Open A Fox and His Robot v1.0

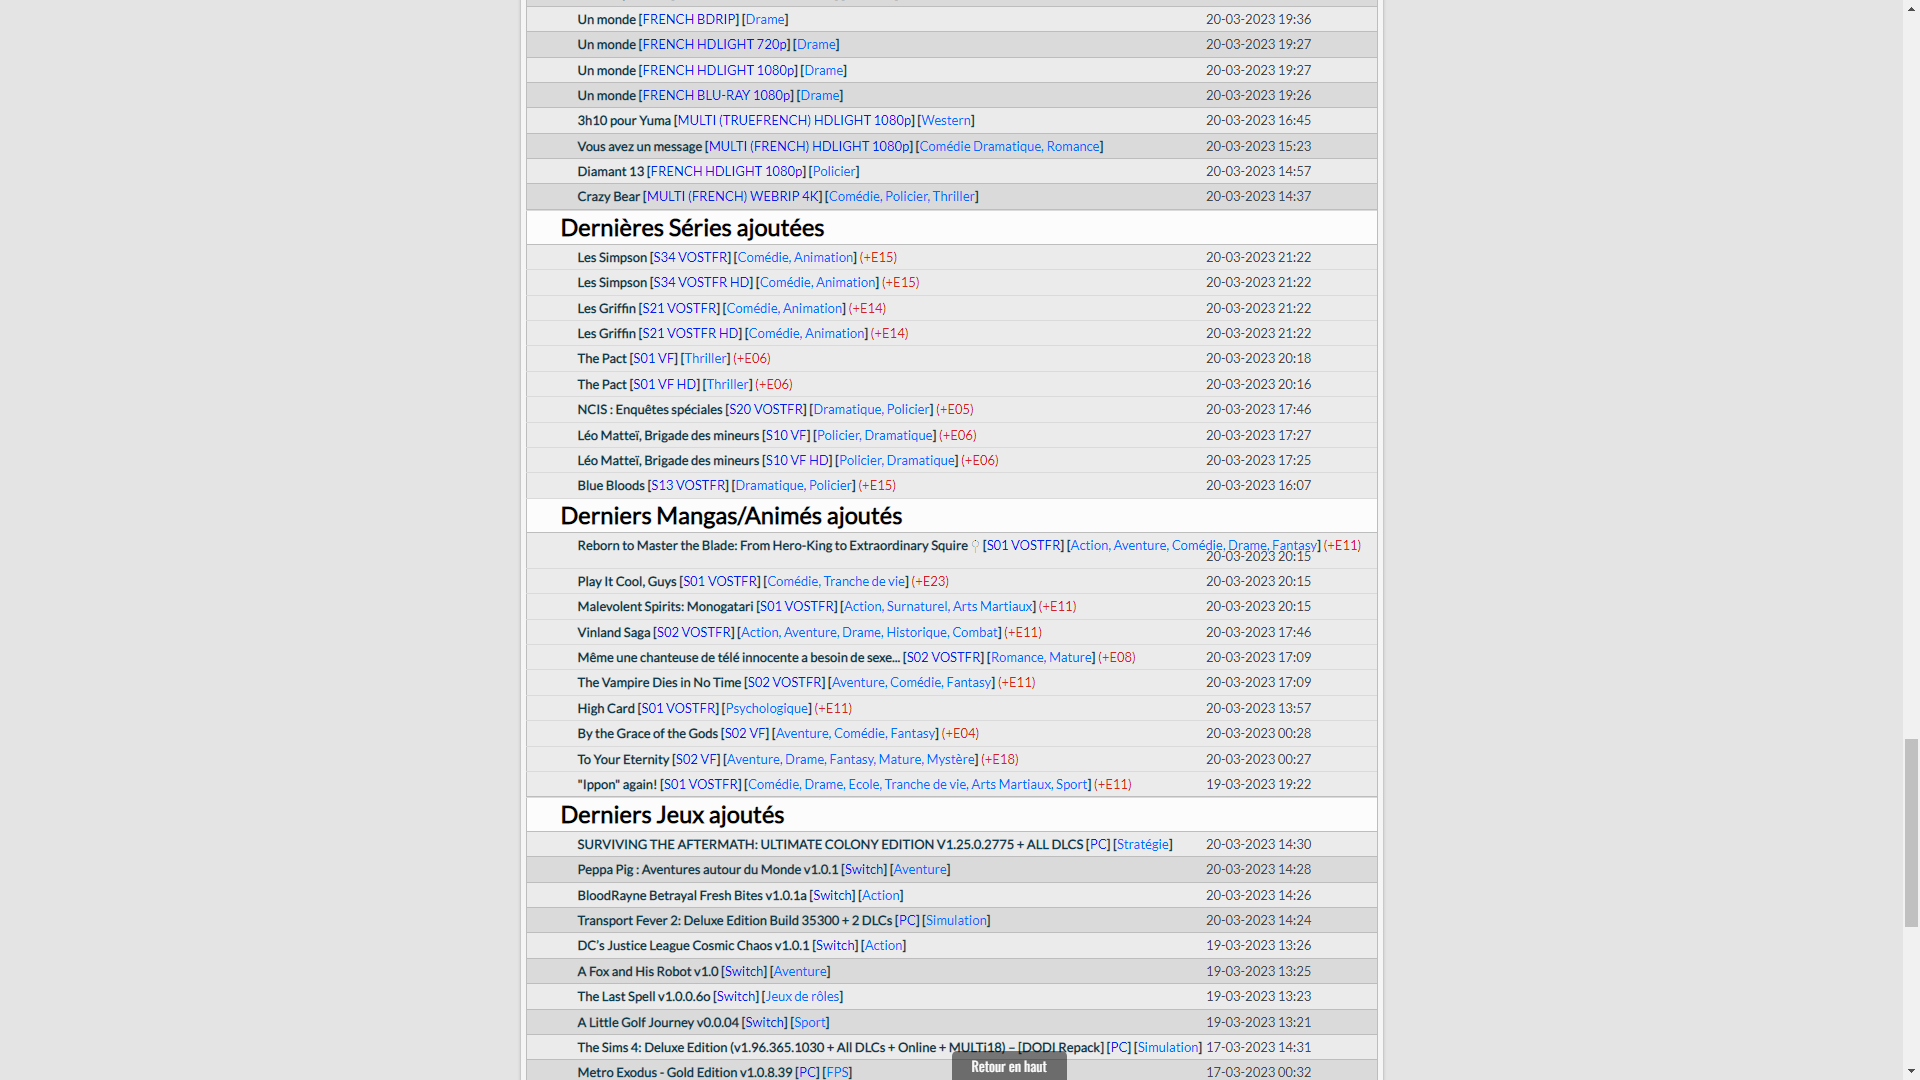[x=647, y=971]
